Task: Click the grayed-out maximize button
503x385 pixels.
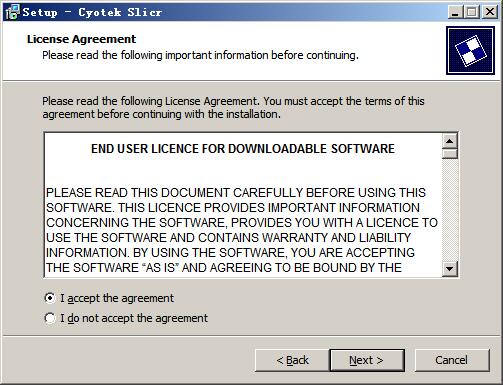Action: click(x=472, y=12)
